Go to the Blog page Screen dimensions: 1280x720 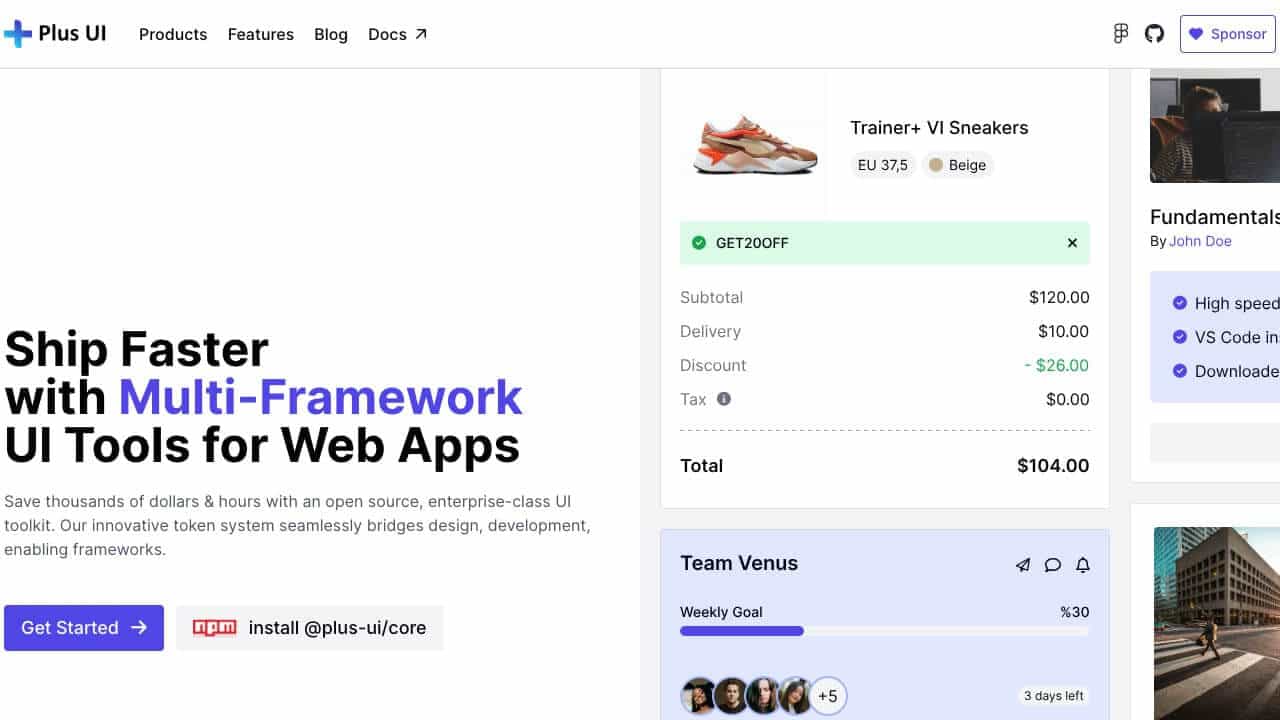pos(331,34)
